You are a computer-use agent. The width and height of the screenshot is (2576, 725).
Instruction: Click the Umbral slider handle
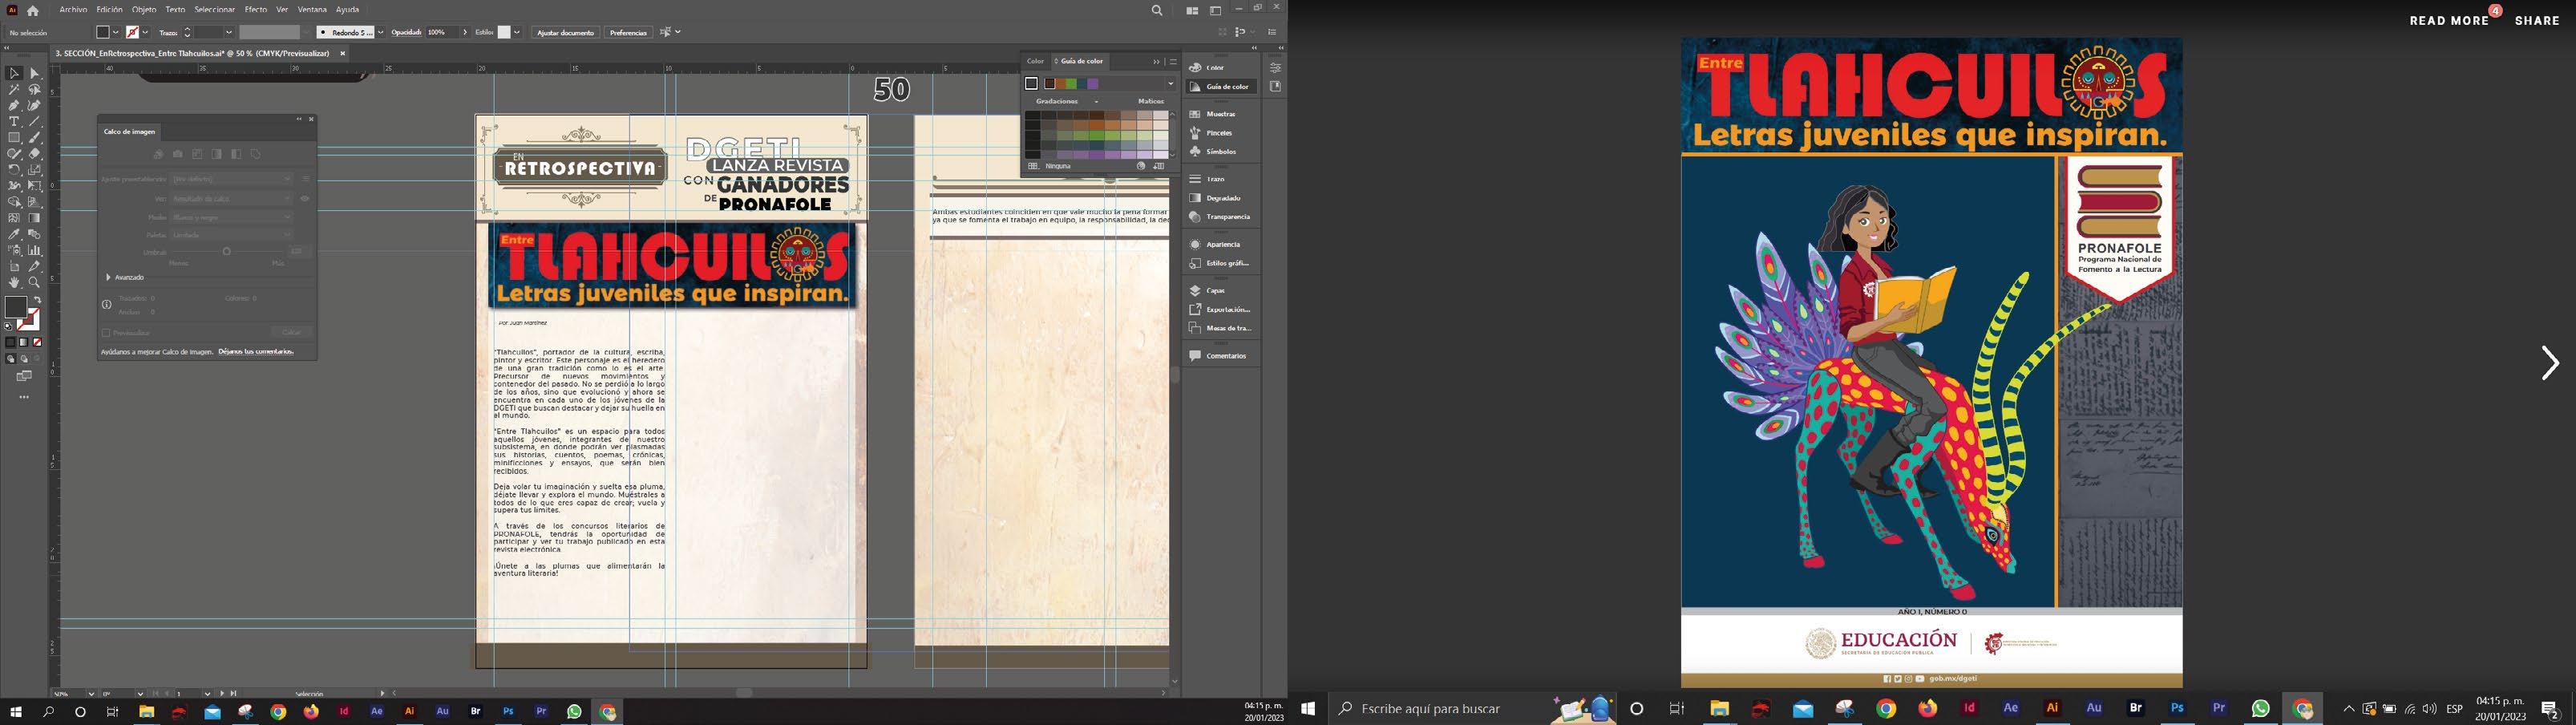click(x=227, y=252)
